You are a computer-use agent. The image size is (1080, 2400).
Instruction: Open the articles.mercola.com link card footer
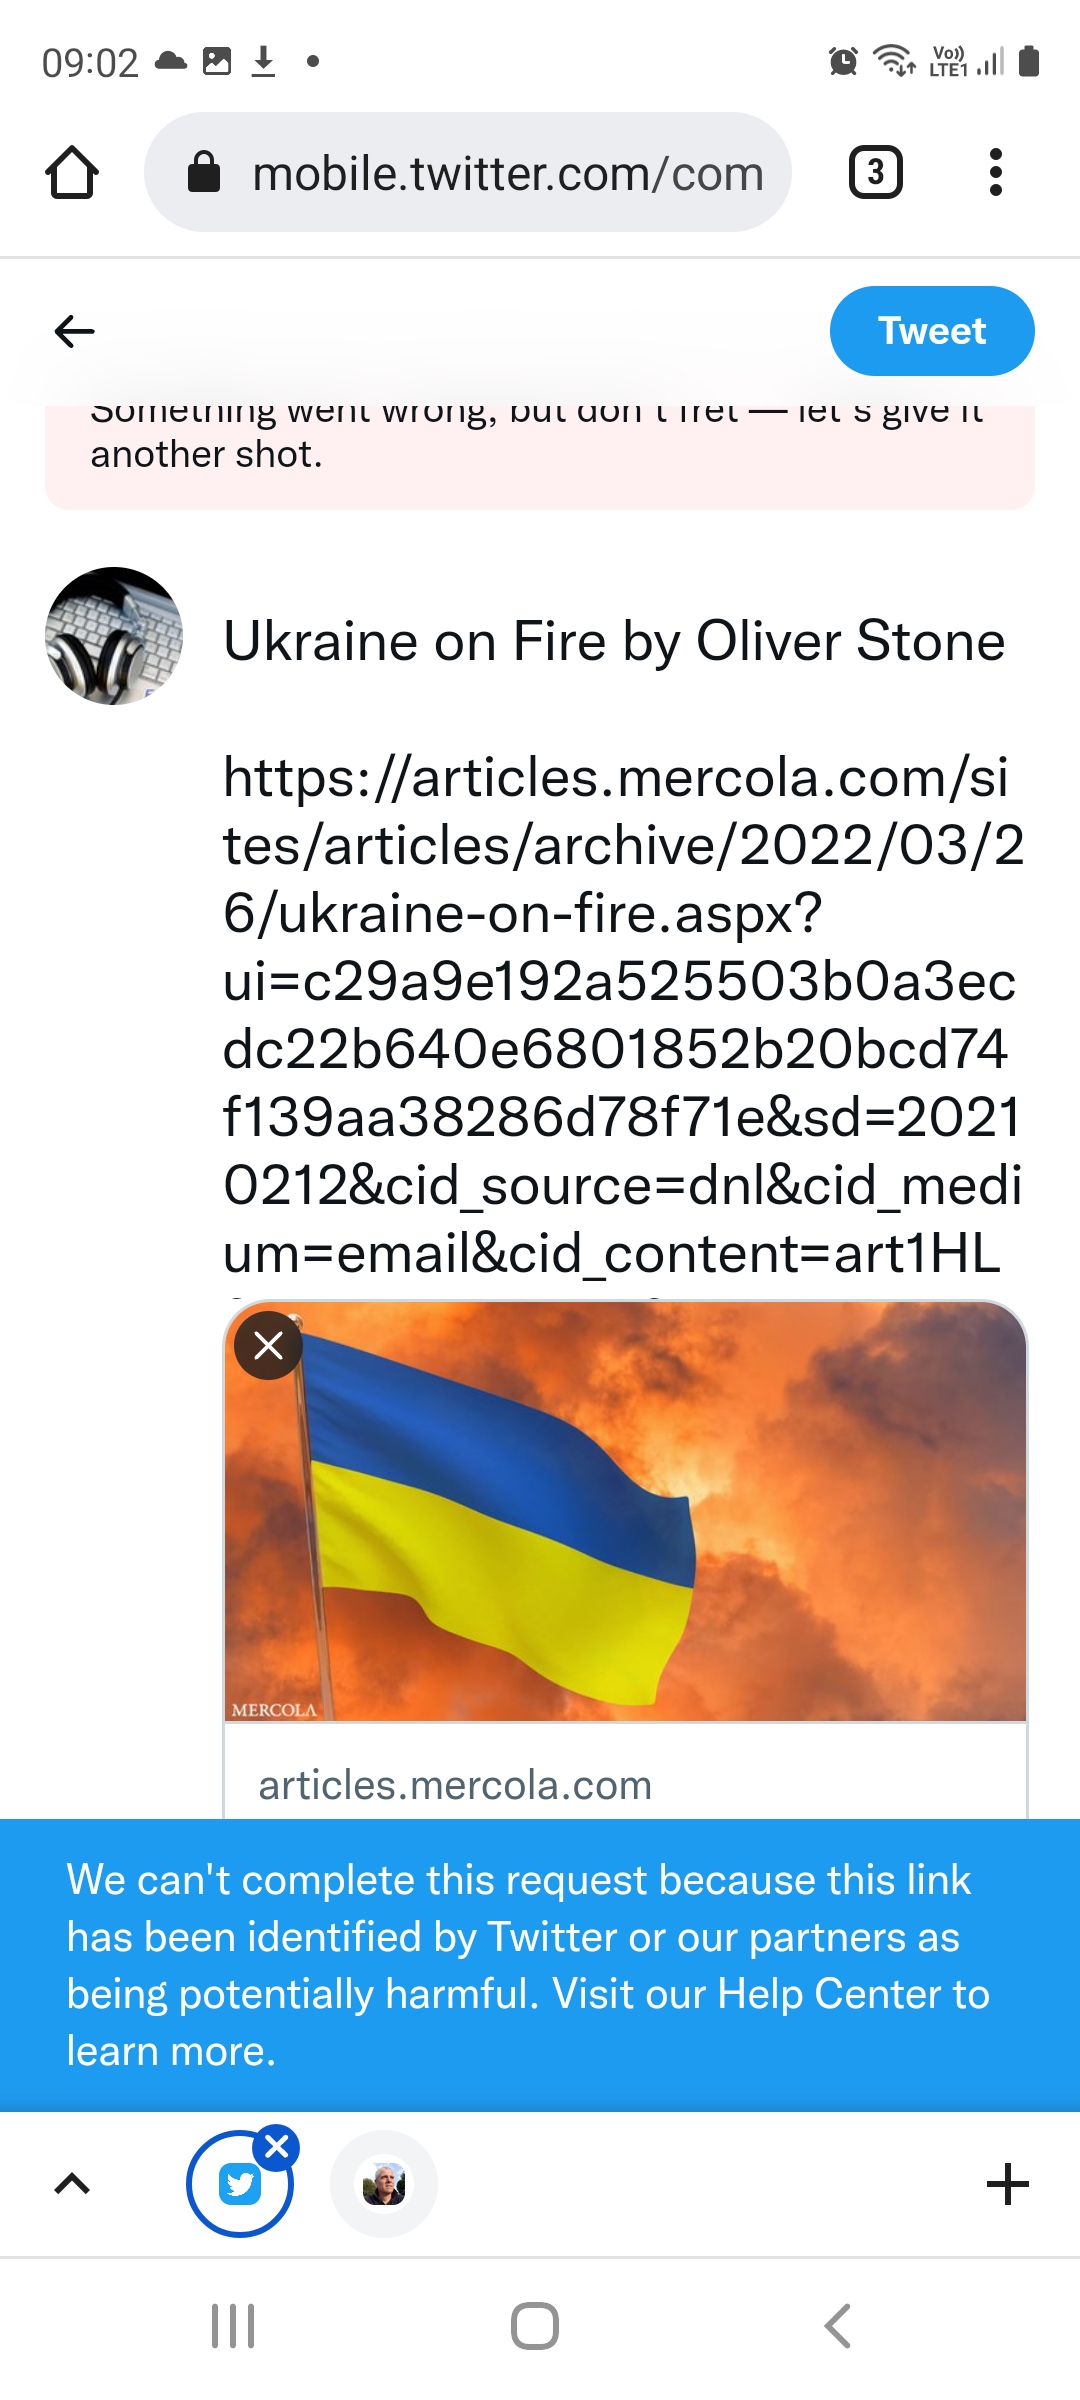coord(625,1785)
